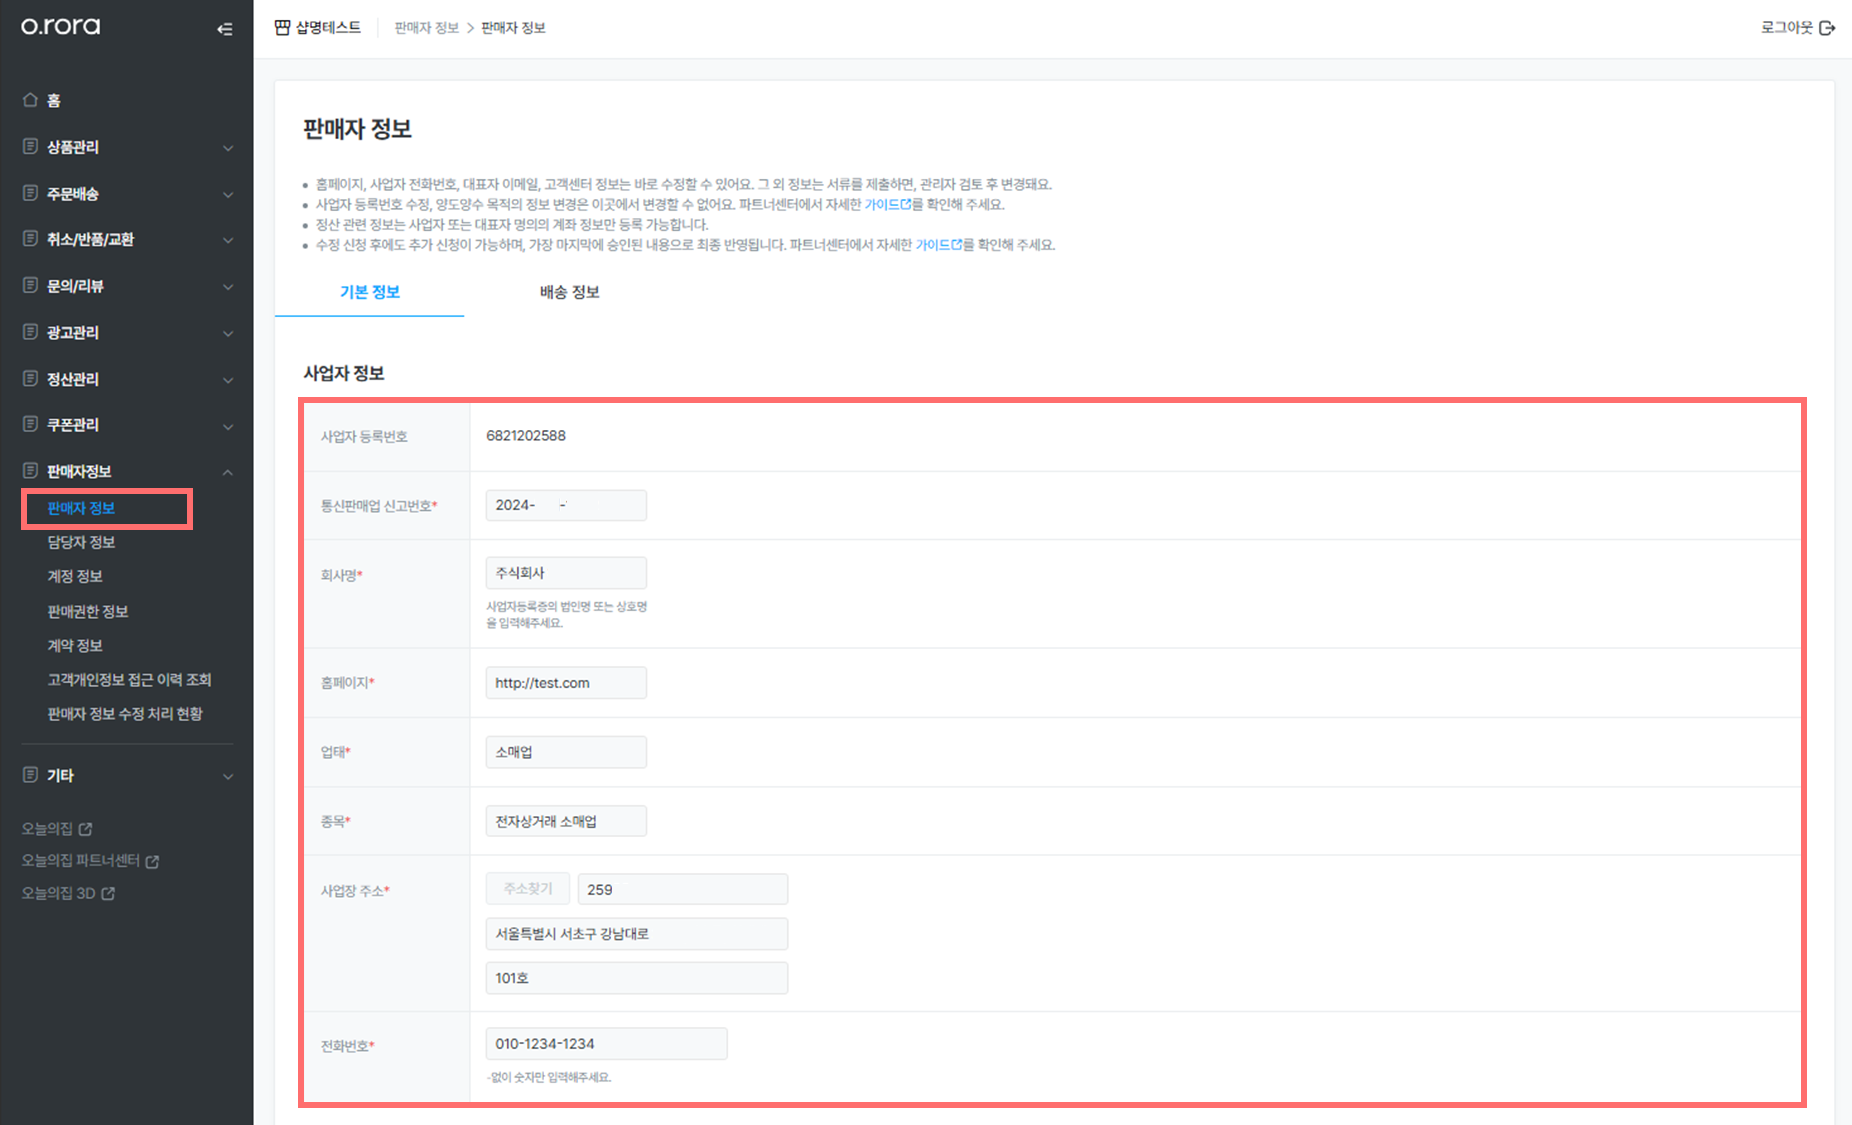Open 판매자 정보 수정 처리 현황
Screen dimensions: 1852x1125
click(x=125, y=714)
